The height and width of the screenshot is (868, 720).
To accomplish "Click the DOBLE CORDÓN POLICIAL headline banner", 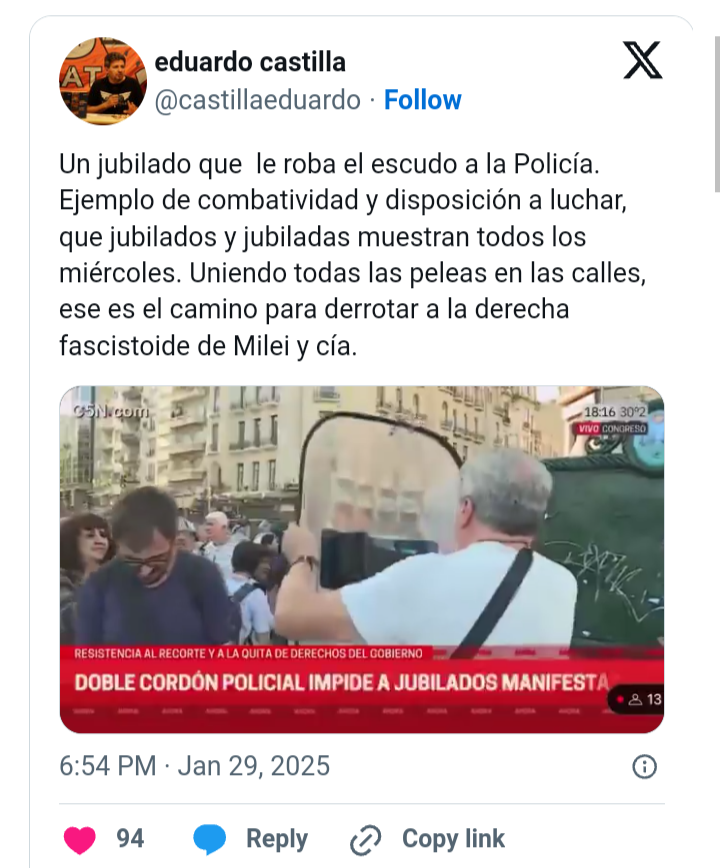I will 341,683.
